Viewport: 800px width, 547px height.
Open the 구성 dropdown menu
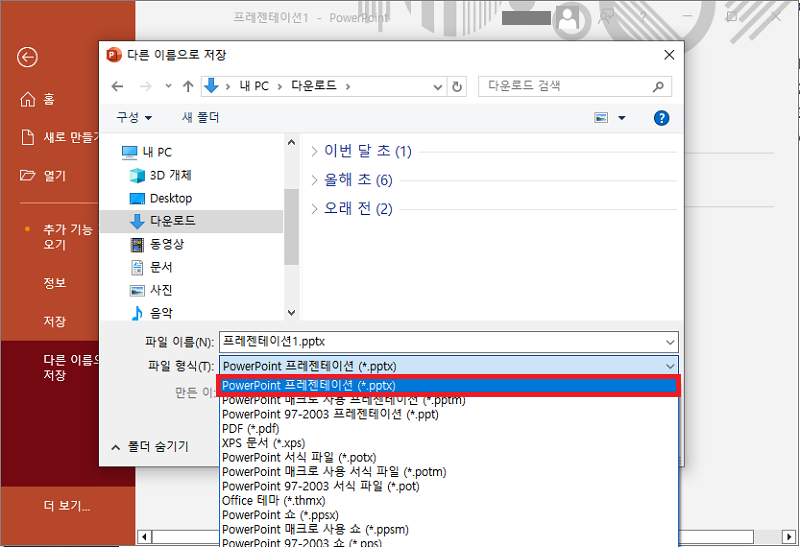point(134,117)
